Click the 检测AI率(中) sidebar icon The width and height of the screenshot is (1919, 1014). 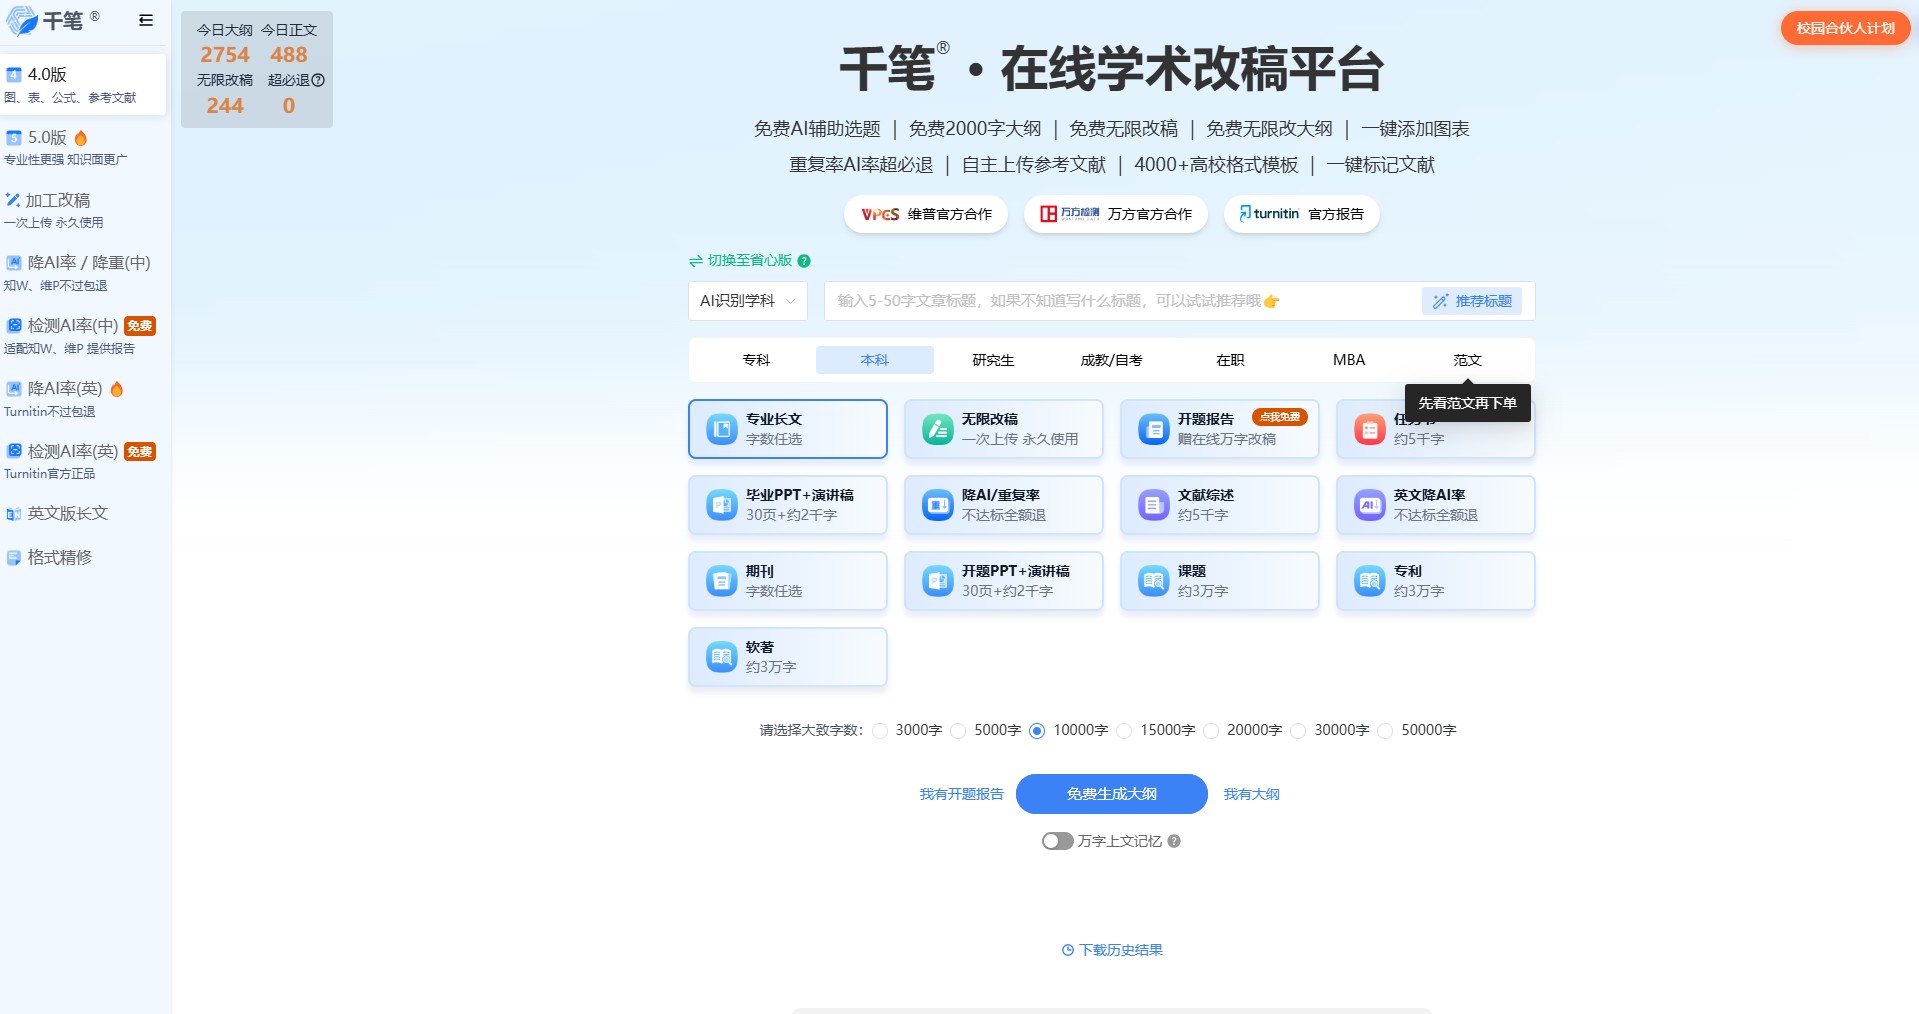click(14, 325)
